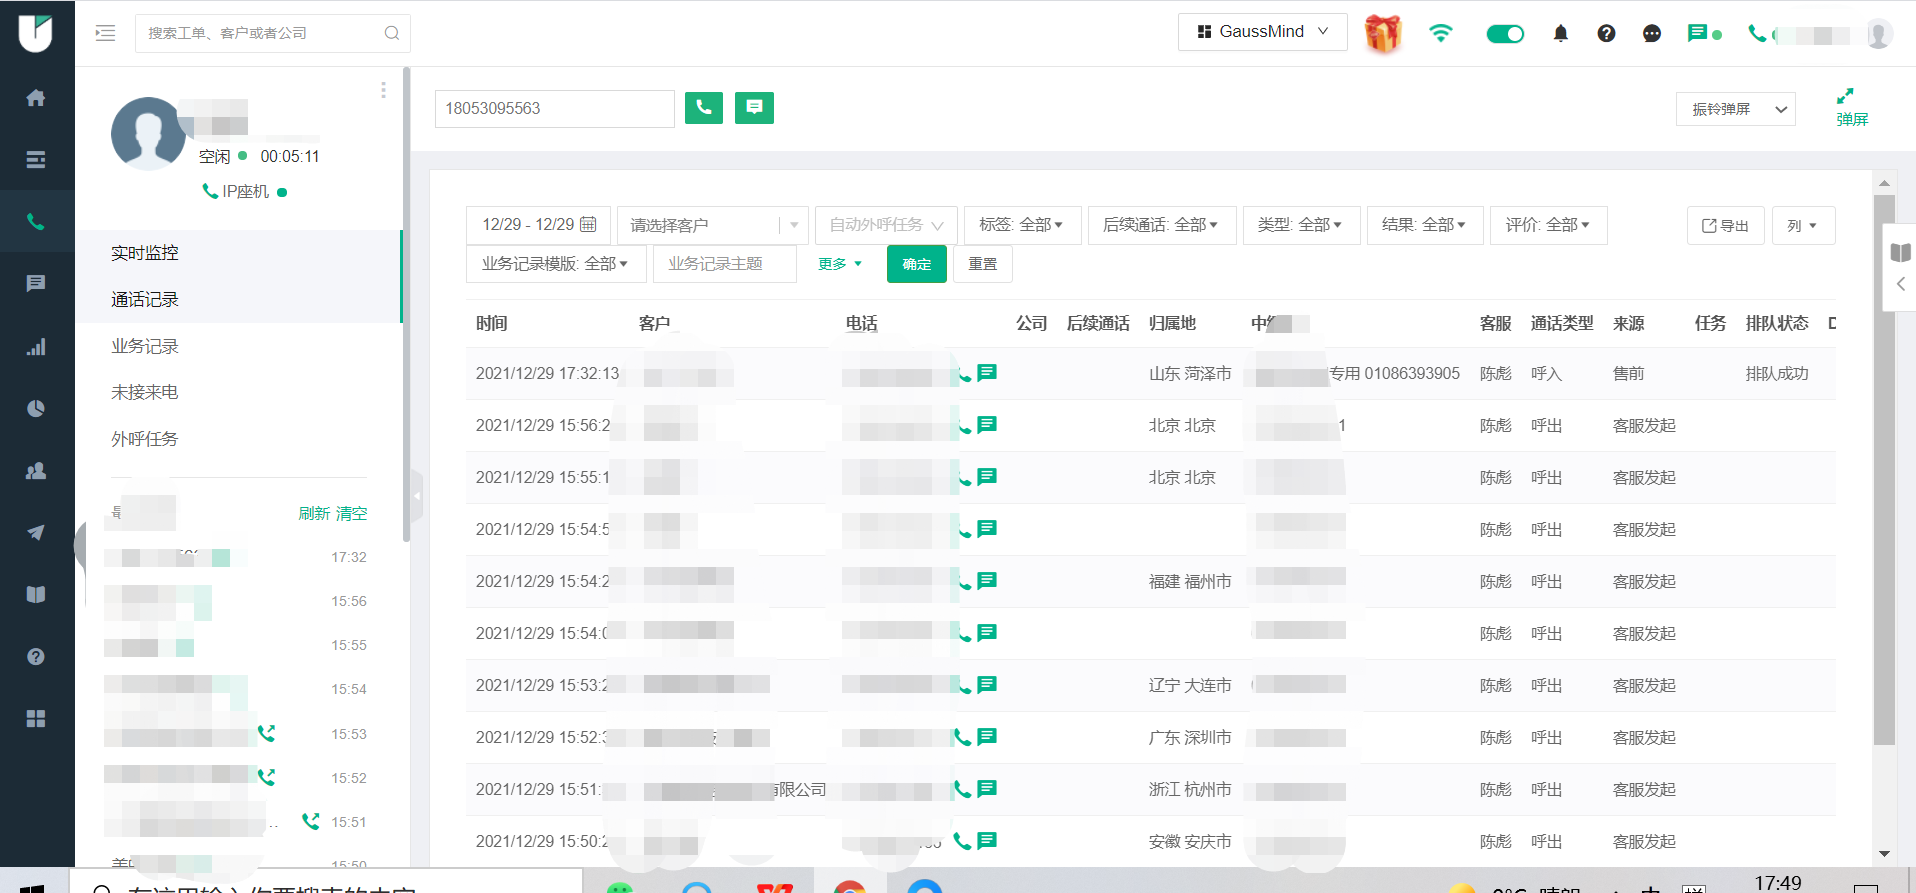Open the 请选择客户 dropdown
The width and height of the screenshot is (1916, 893).
click(x=712, y=225)
